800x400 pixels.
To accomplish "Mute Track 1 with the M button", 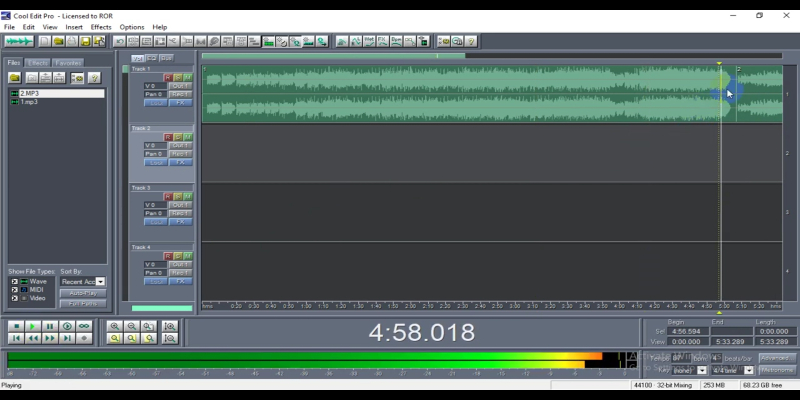I will pos(187,77).
